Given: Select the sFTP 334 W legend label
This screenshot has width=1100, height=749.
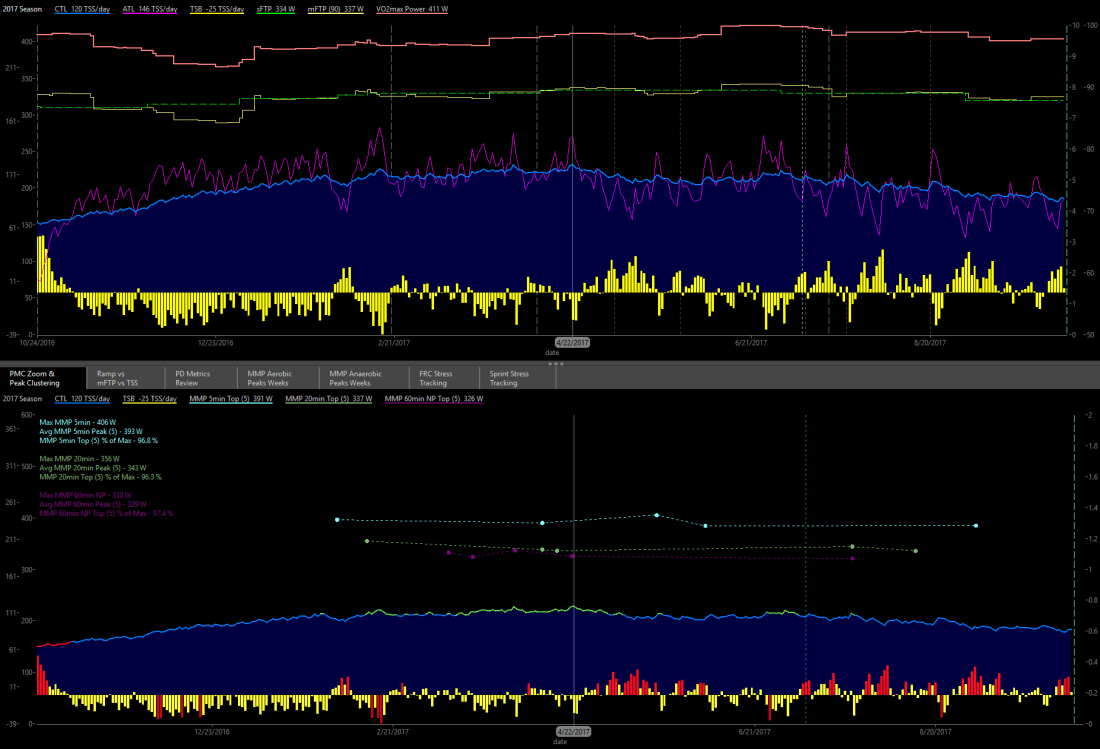Looking at the screenshot, I should (x=277, y=8).
